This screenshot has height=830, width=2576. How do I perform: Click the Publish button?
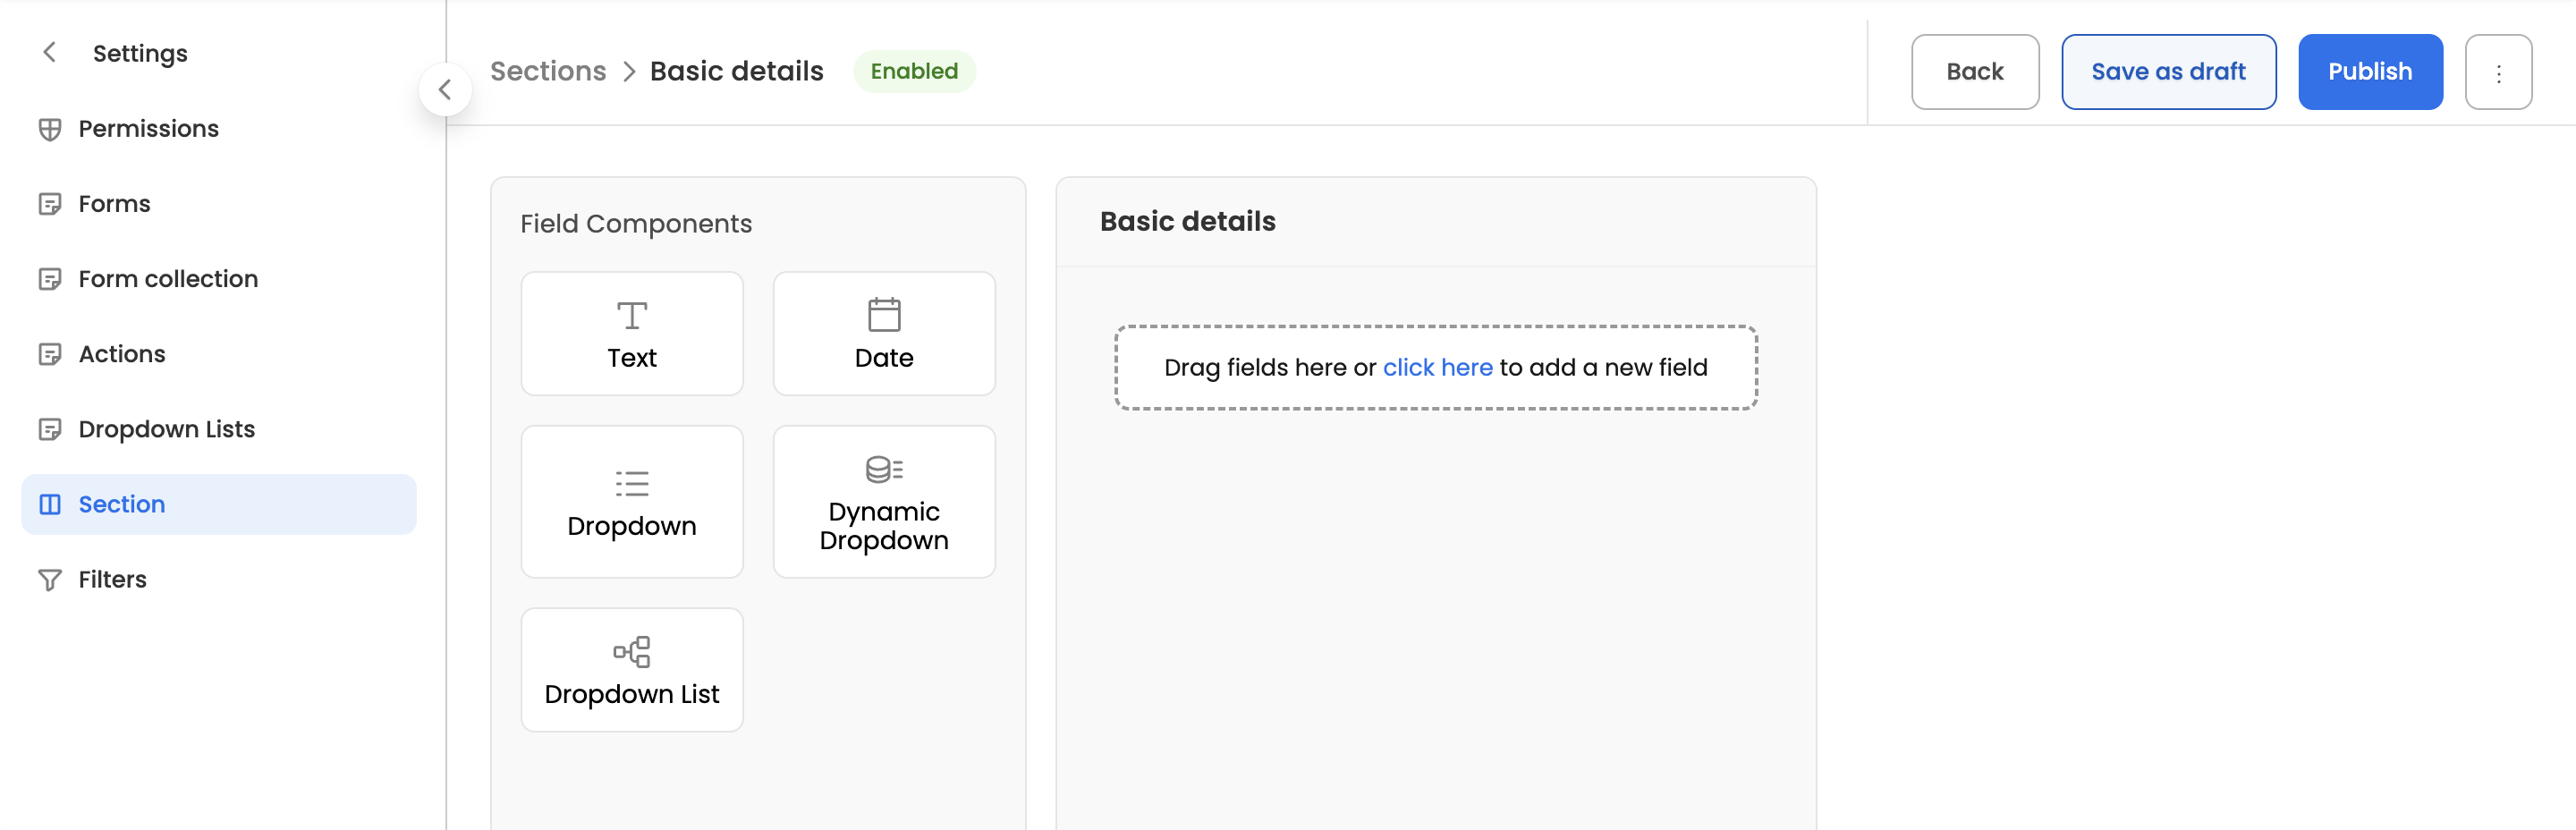pos(2369,72)
